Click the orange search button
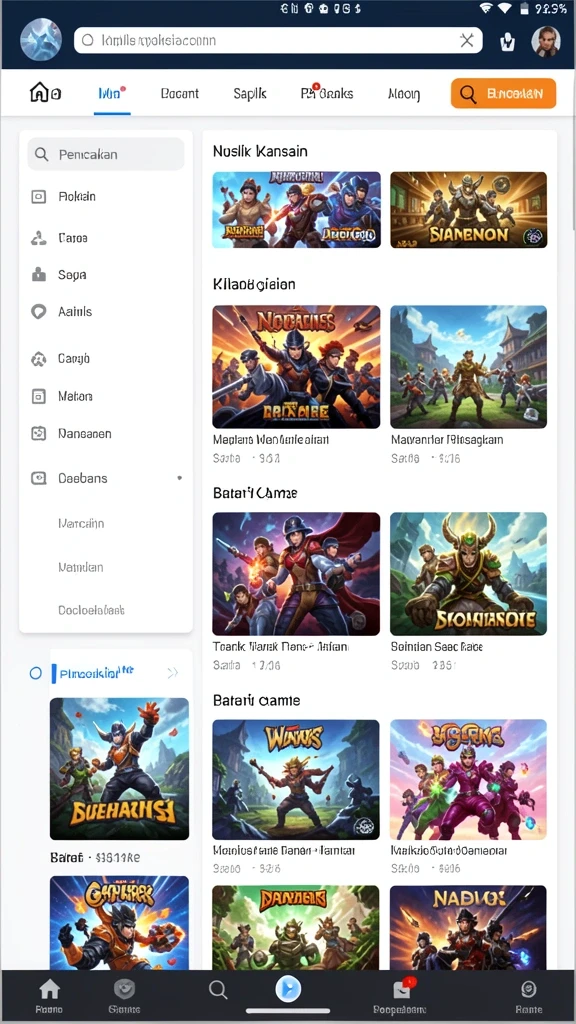 pos(503,94)
